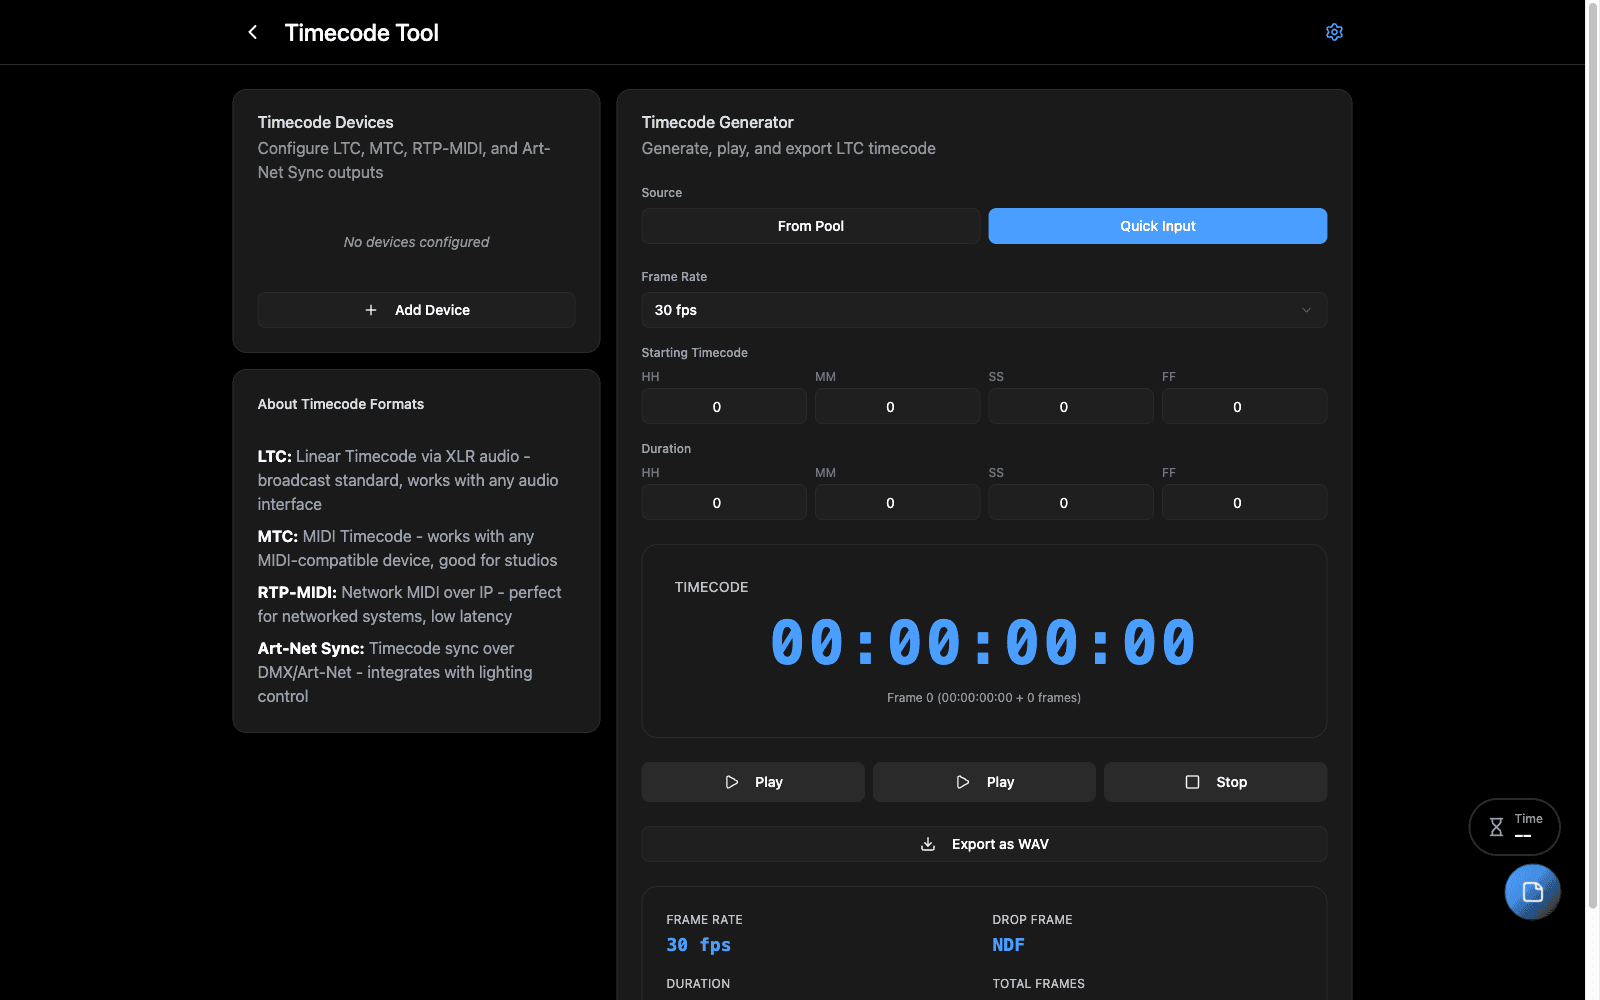This screenshot has height=1000, width=1600.
Task: Click the plus icon beside Add Device
Action: point(371,310)
